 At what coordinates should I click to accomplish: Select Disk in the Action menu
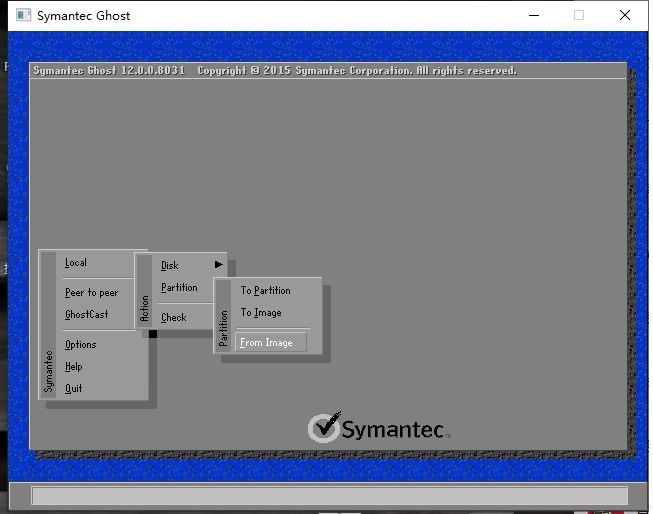(x=170, y=266)
